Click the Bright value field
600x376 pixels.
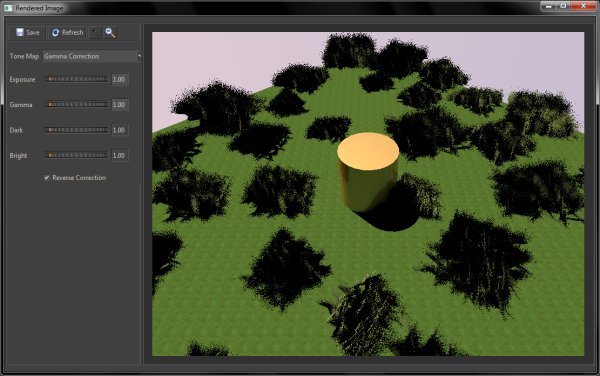point(119,156)
